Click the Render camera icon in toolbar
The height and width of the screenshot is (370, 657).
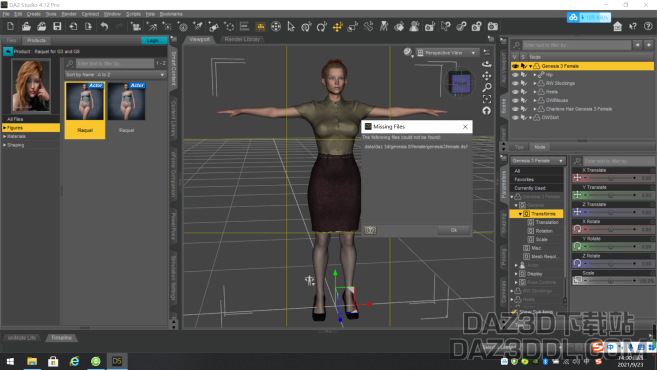tap(493, 27)
